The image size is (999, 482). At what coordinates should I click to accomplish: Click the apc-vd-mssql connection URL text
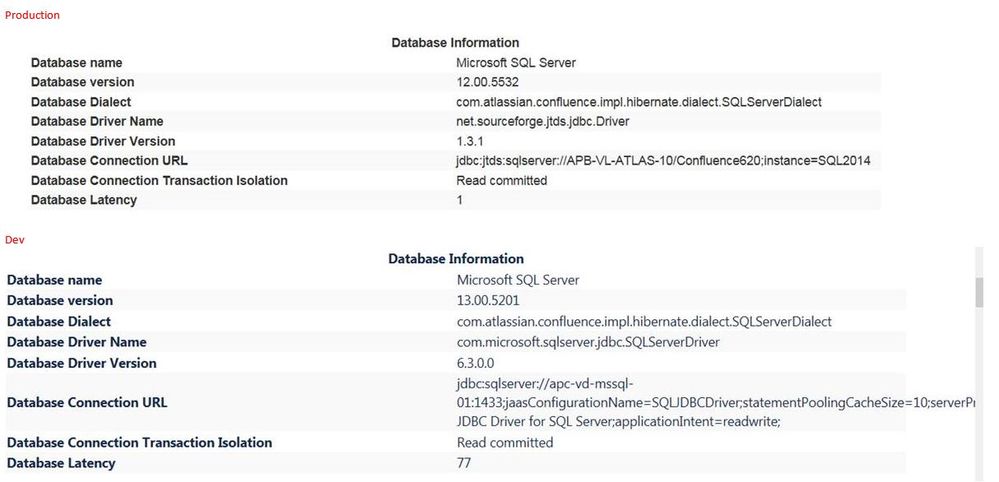pos(546,384)
